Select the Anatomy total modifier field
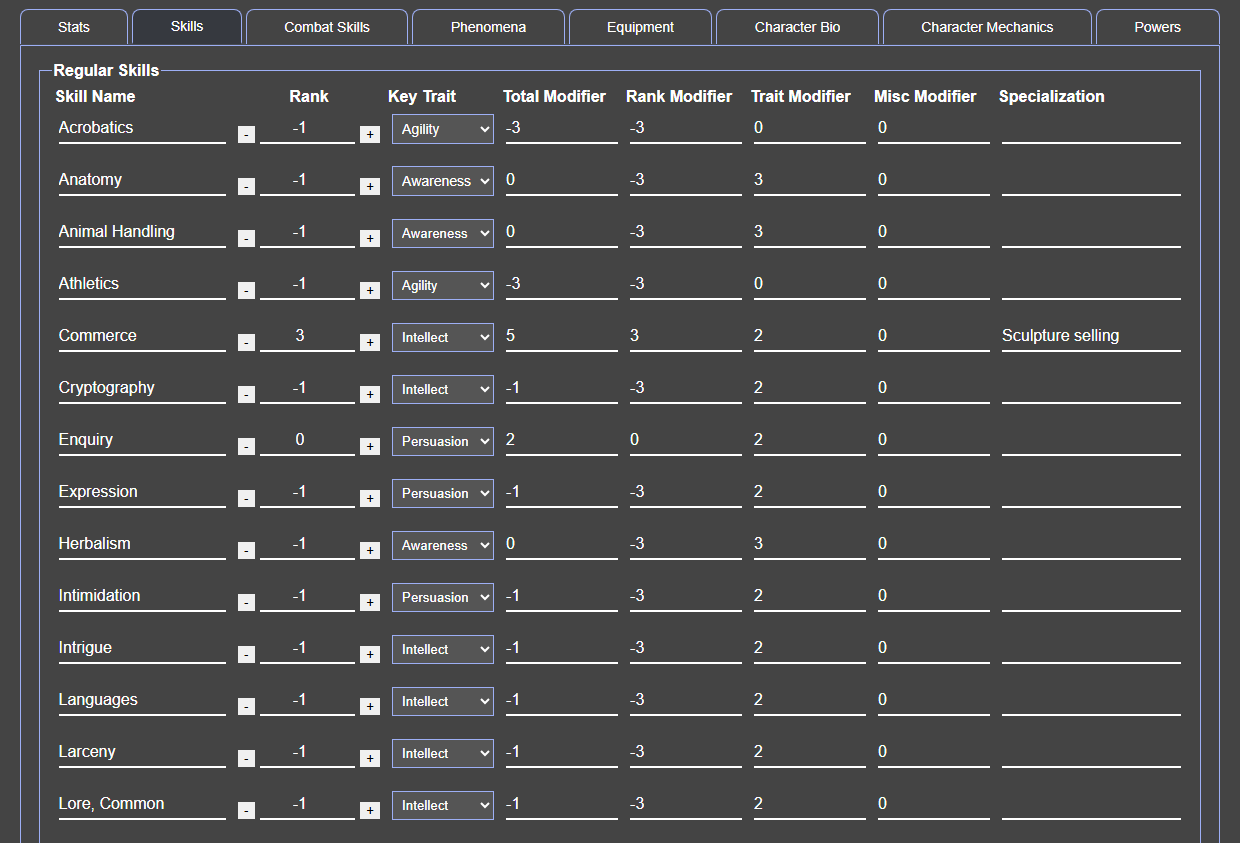This screenshot has width=1240, height=843. point(561,180)
